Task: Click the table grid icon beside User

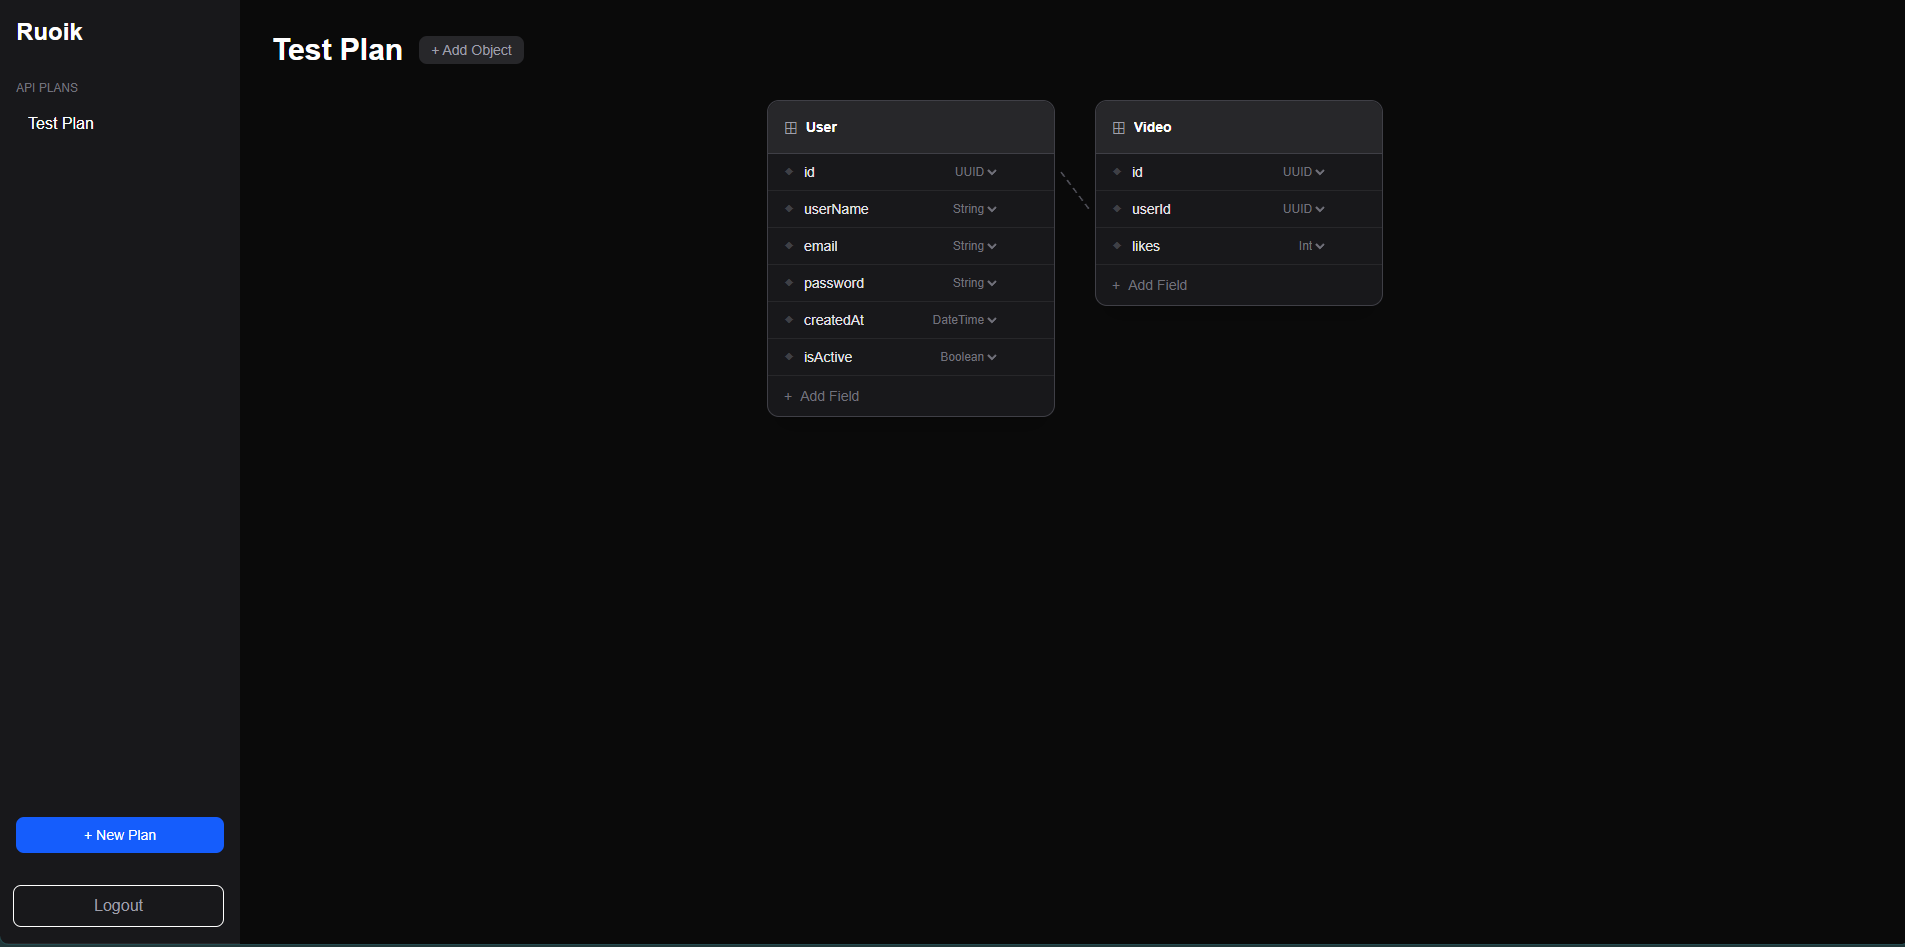Action: click(791, 127)
